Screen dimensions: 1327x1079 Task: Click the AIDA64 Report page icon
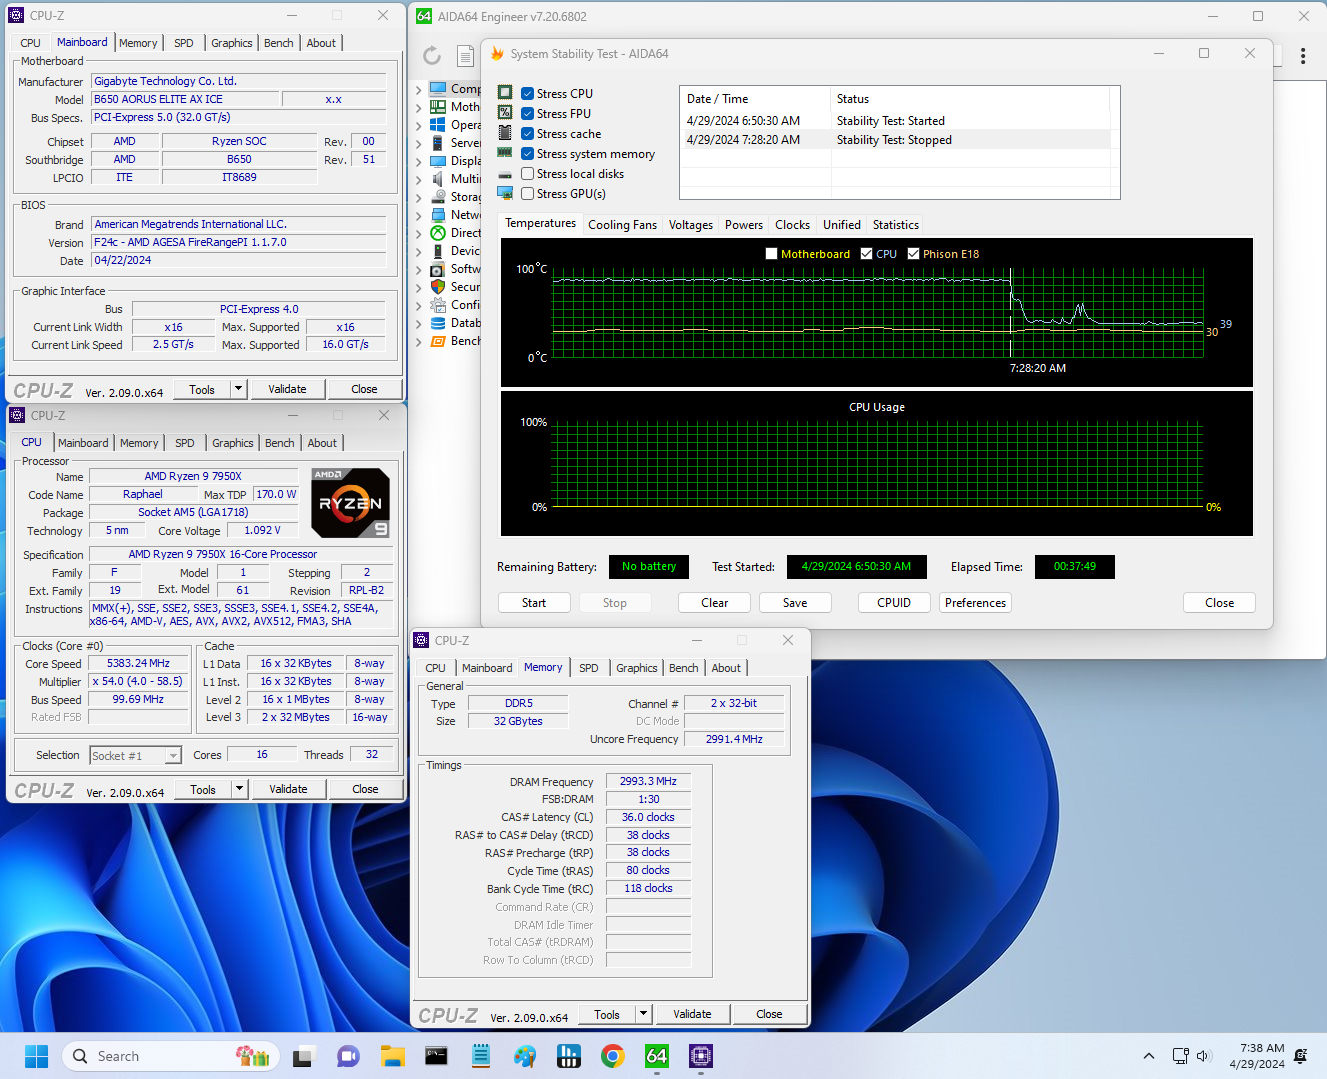click(465, 56)
